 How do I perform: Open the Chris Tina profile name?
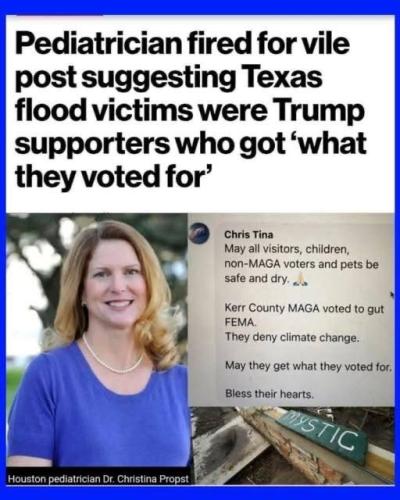(x=249, y=235)
